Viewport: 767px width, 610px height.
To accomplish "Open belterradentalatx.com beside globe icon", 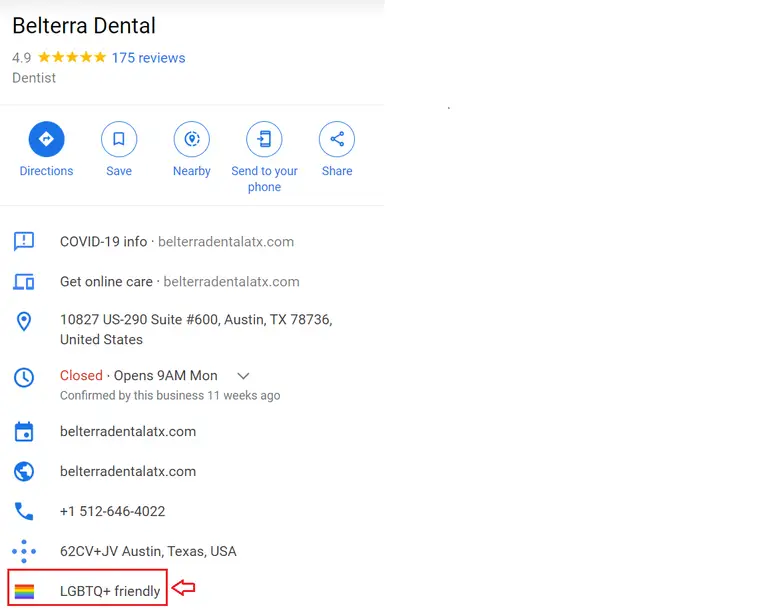I will (x=128, y=472).
